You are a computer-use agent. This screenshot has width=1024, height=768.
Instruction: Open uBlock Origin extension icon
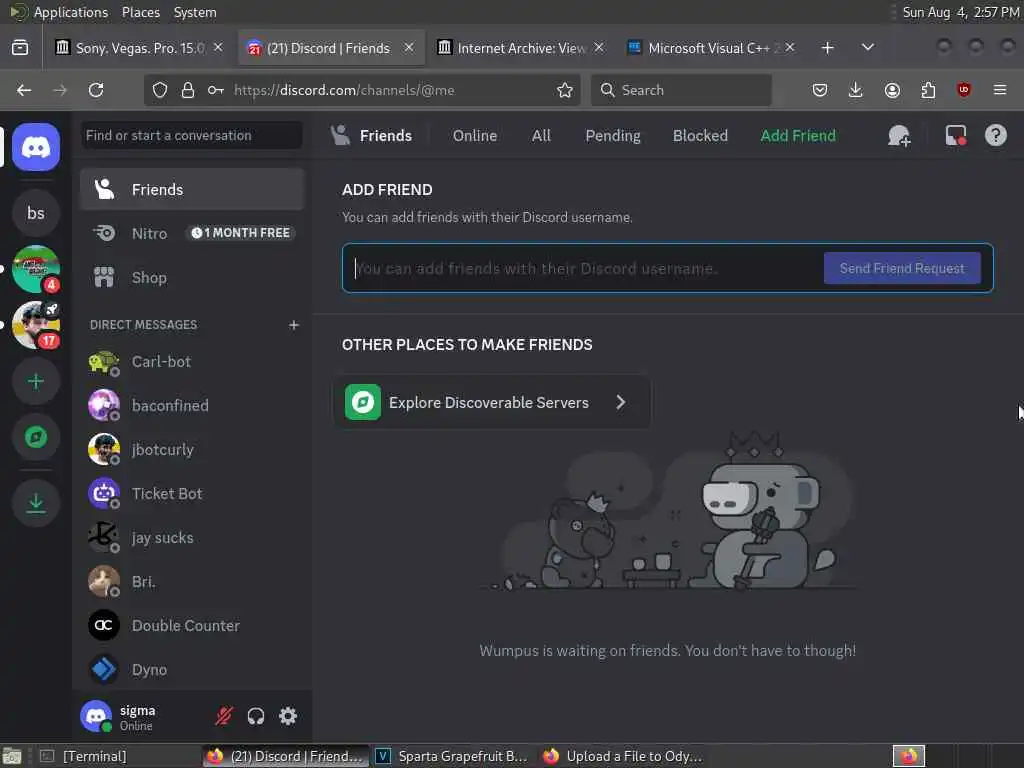click(x=964, y=90)
